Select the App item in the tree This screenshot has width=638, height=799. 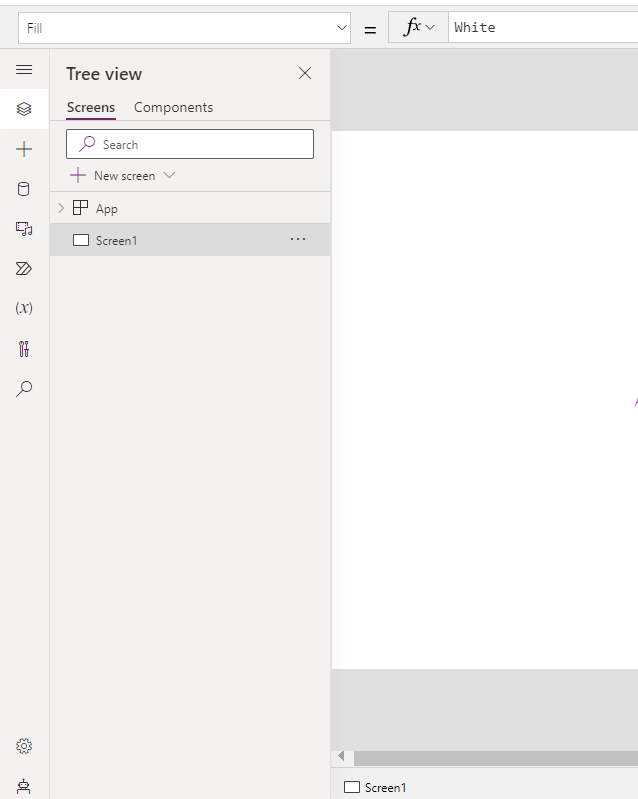(107, 208)
